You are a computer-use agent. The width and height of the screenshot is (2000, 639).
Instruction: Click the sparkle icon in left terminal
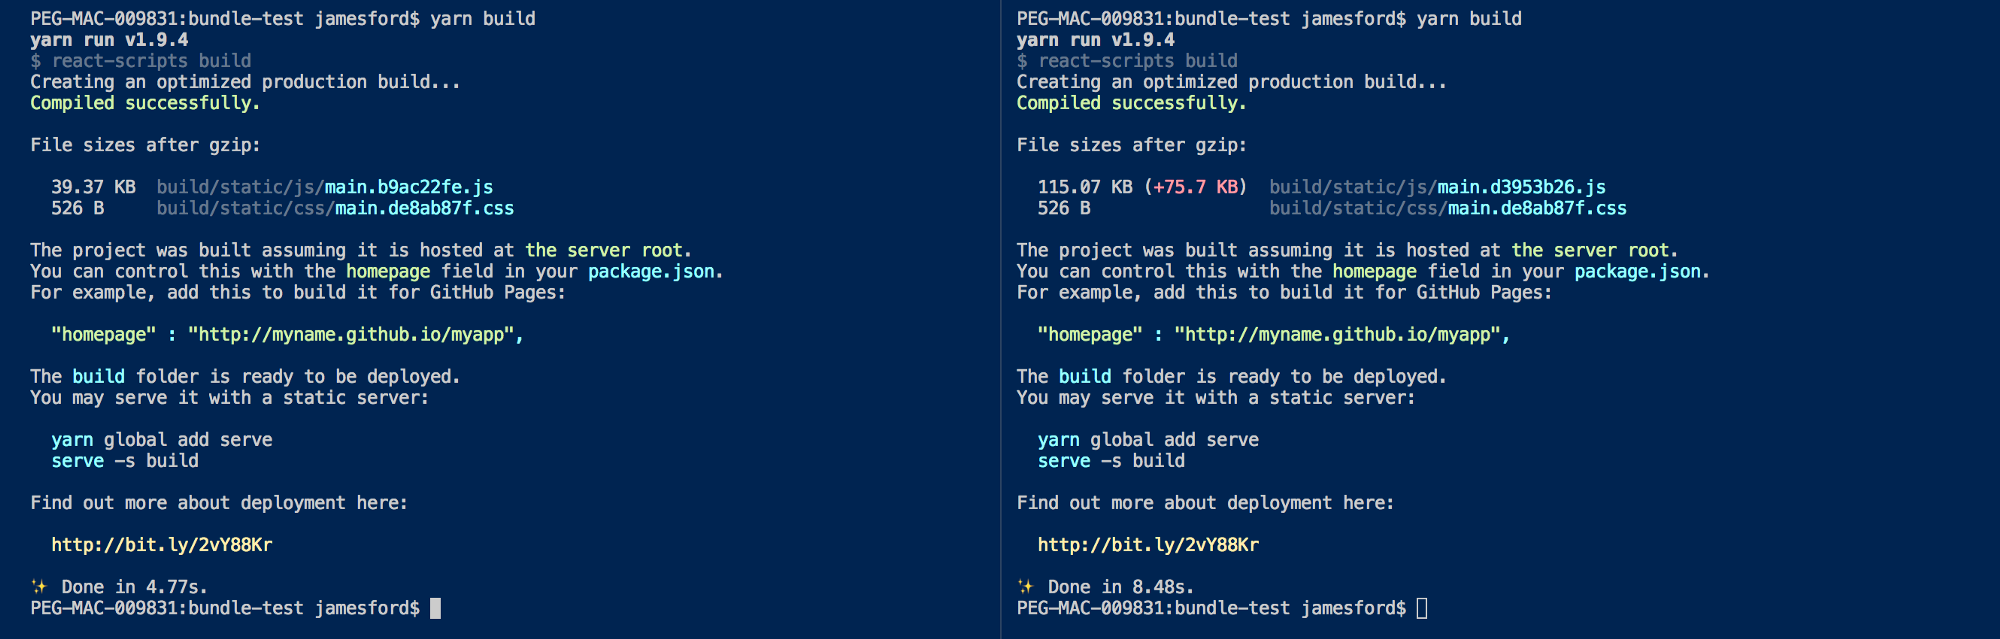pos(39,587)
